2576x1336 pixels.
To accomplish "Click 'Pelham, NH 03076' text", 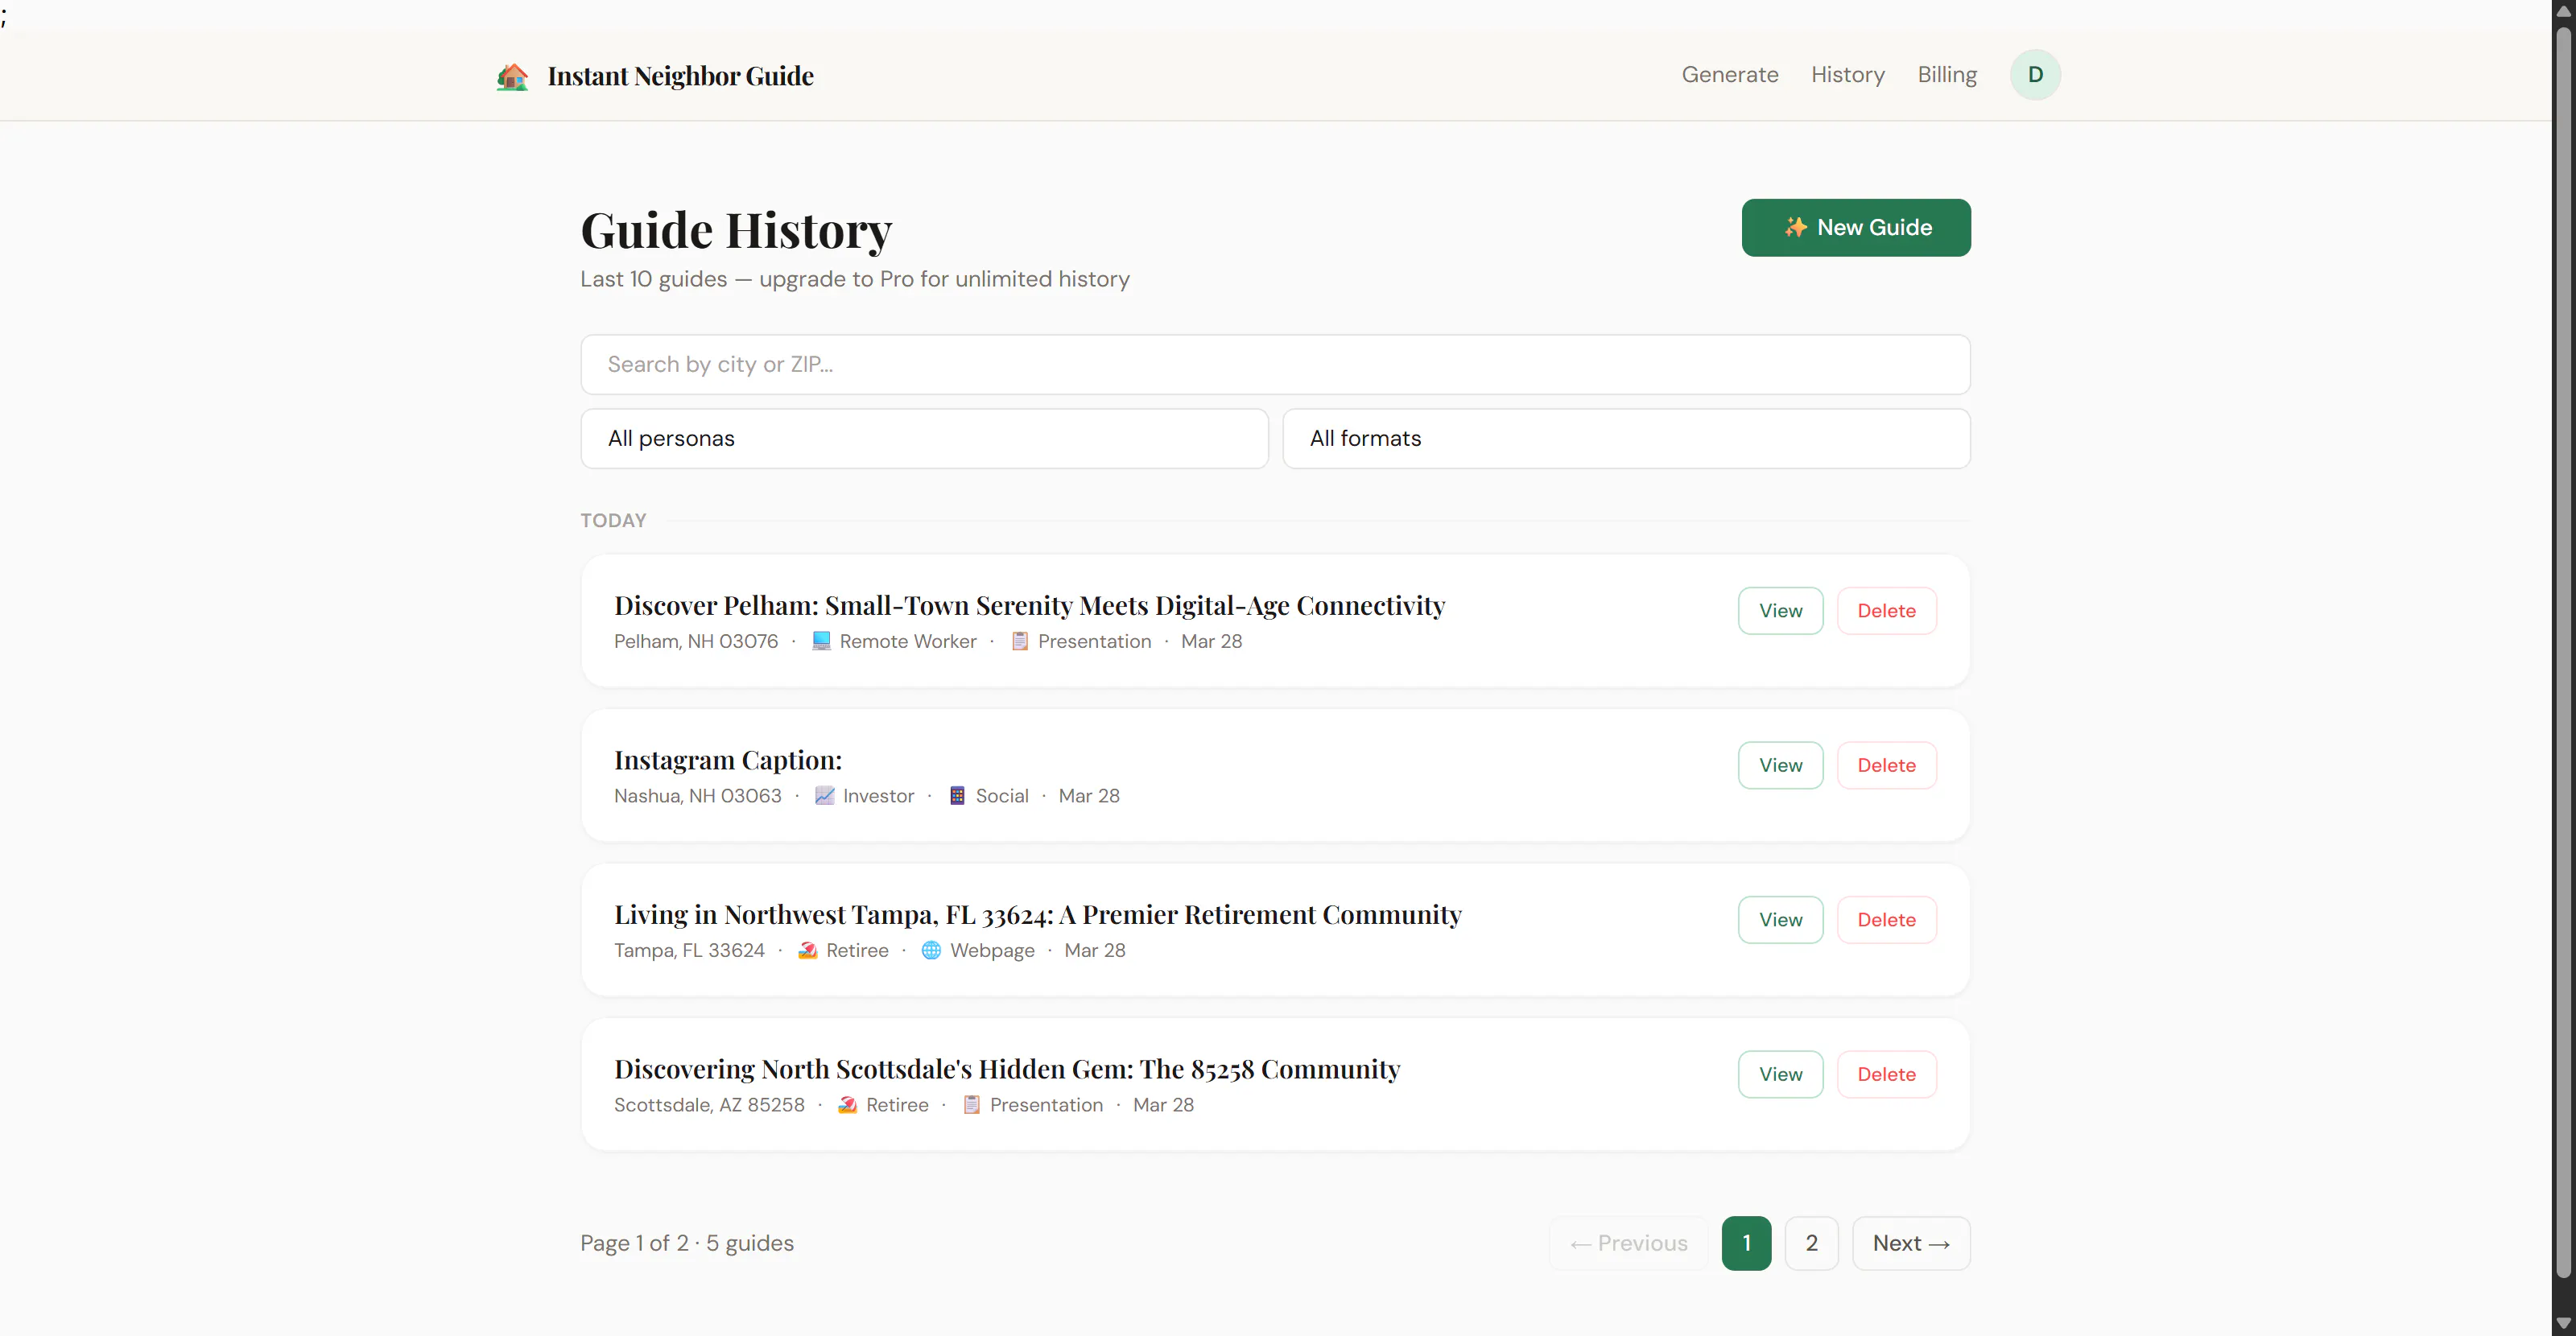I will [x=696, y=642].
